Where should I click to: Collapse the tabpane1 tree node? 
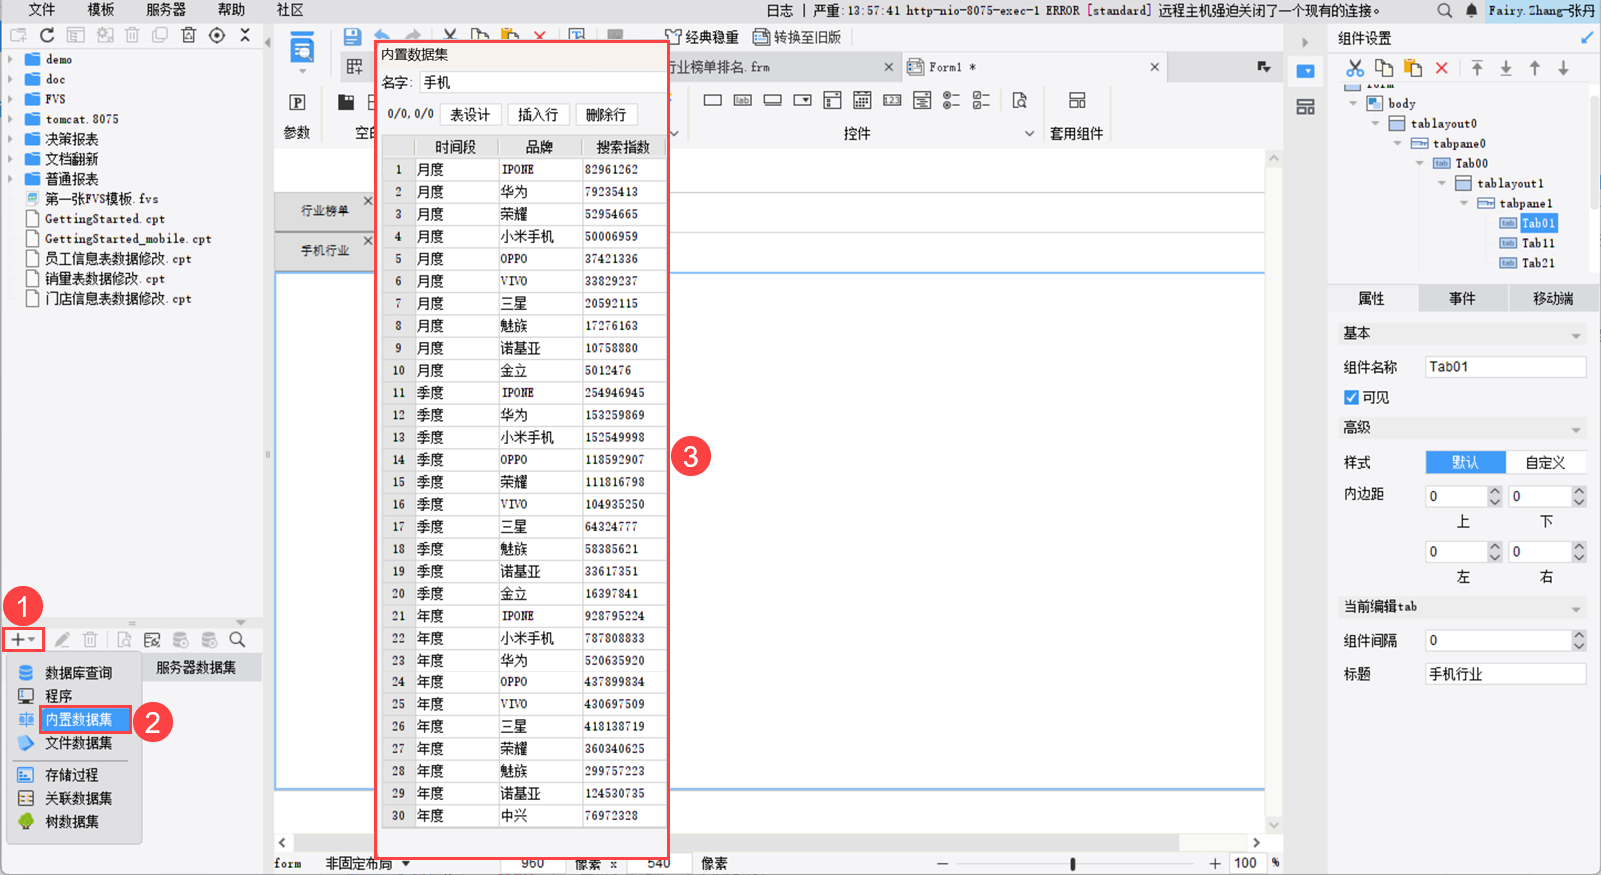click(1464, 203)
